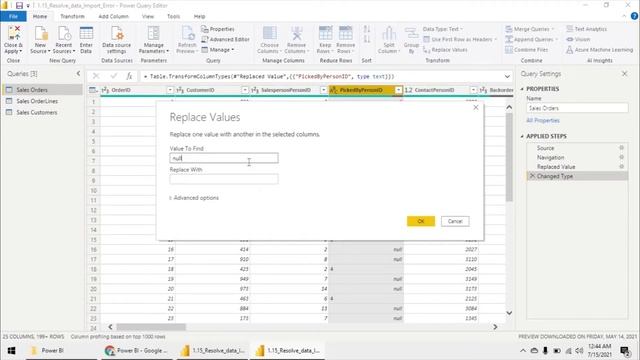The height and width of the screenshot is (360, 640).
Task: Open Azure Machine Learning
Action: tap(600, 50)
